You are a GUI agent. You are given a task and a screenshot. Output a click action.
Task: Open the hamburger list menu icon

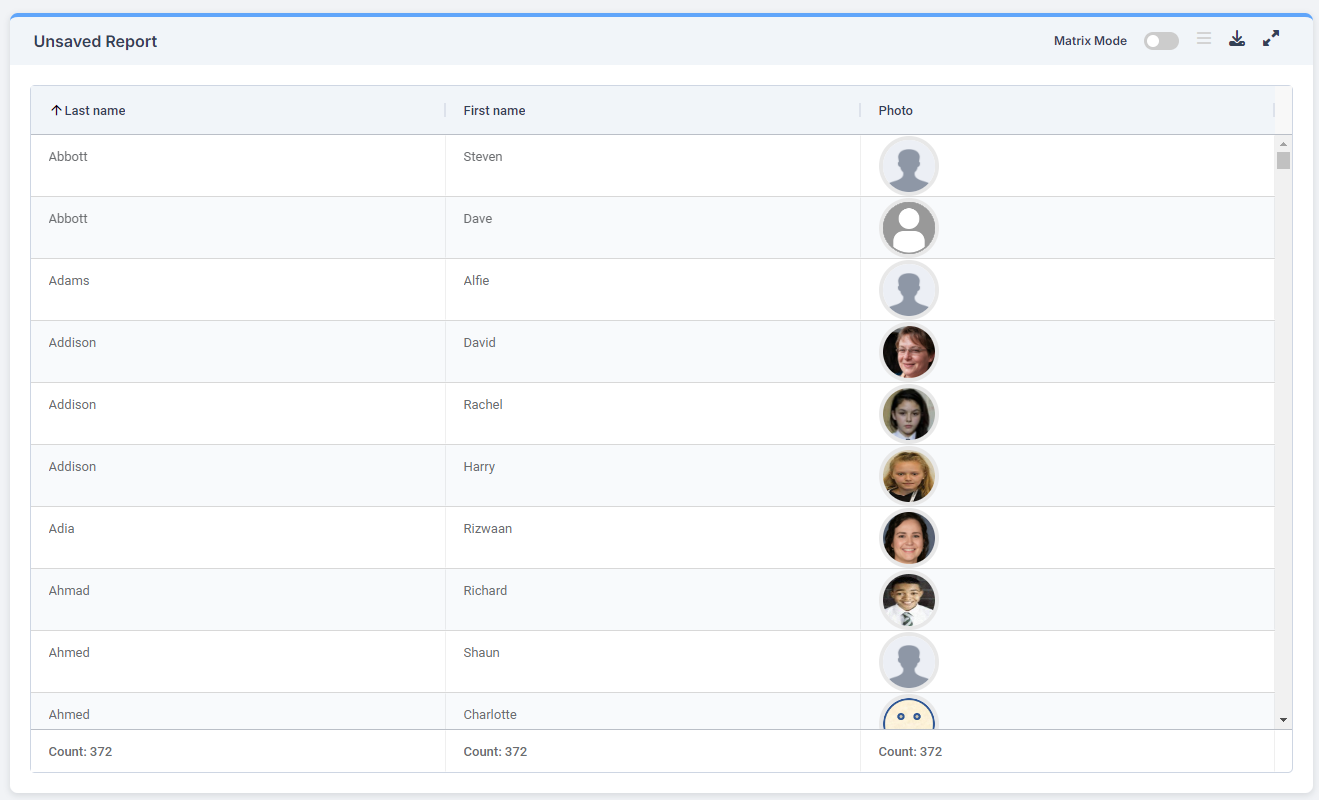1204,39
